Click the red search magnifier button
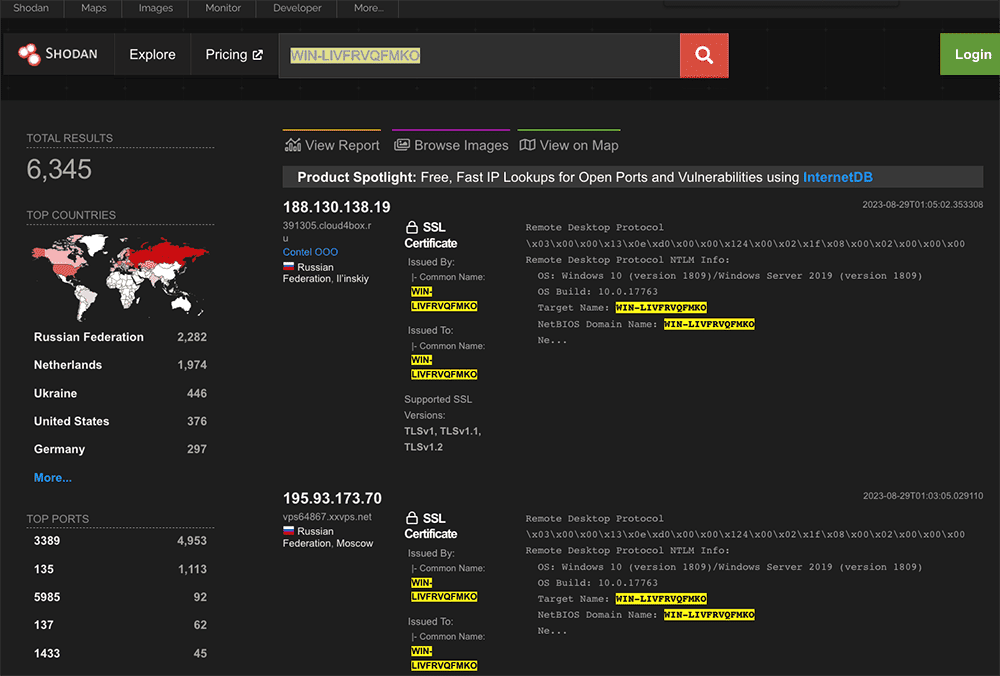Image resolution: width=1000 pixels, height=676 pixels. pos(704,55)
